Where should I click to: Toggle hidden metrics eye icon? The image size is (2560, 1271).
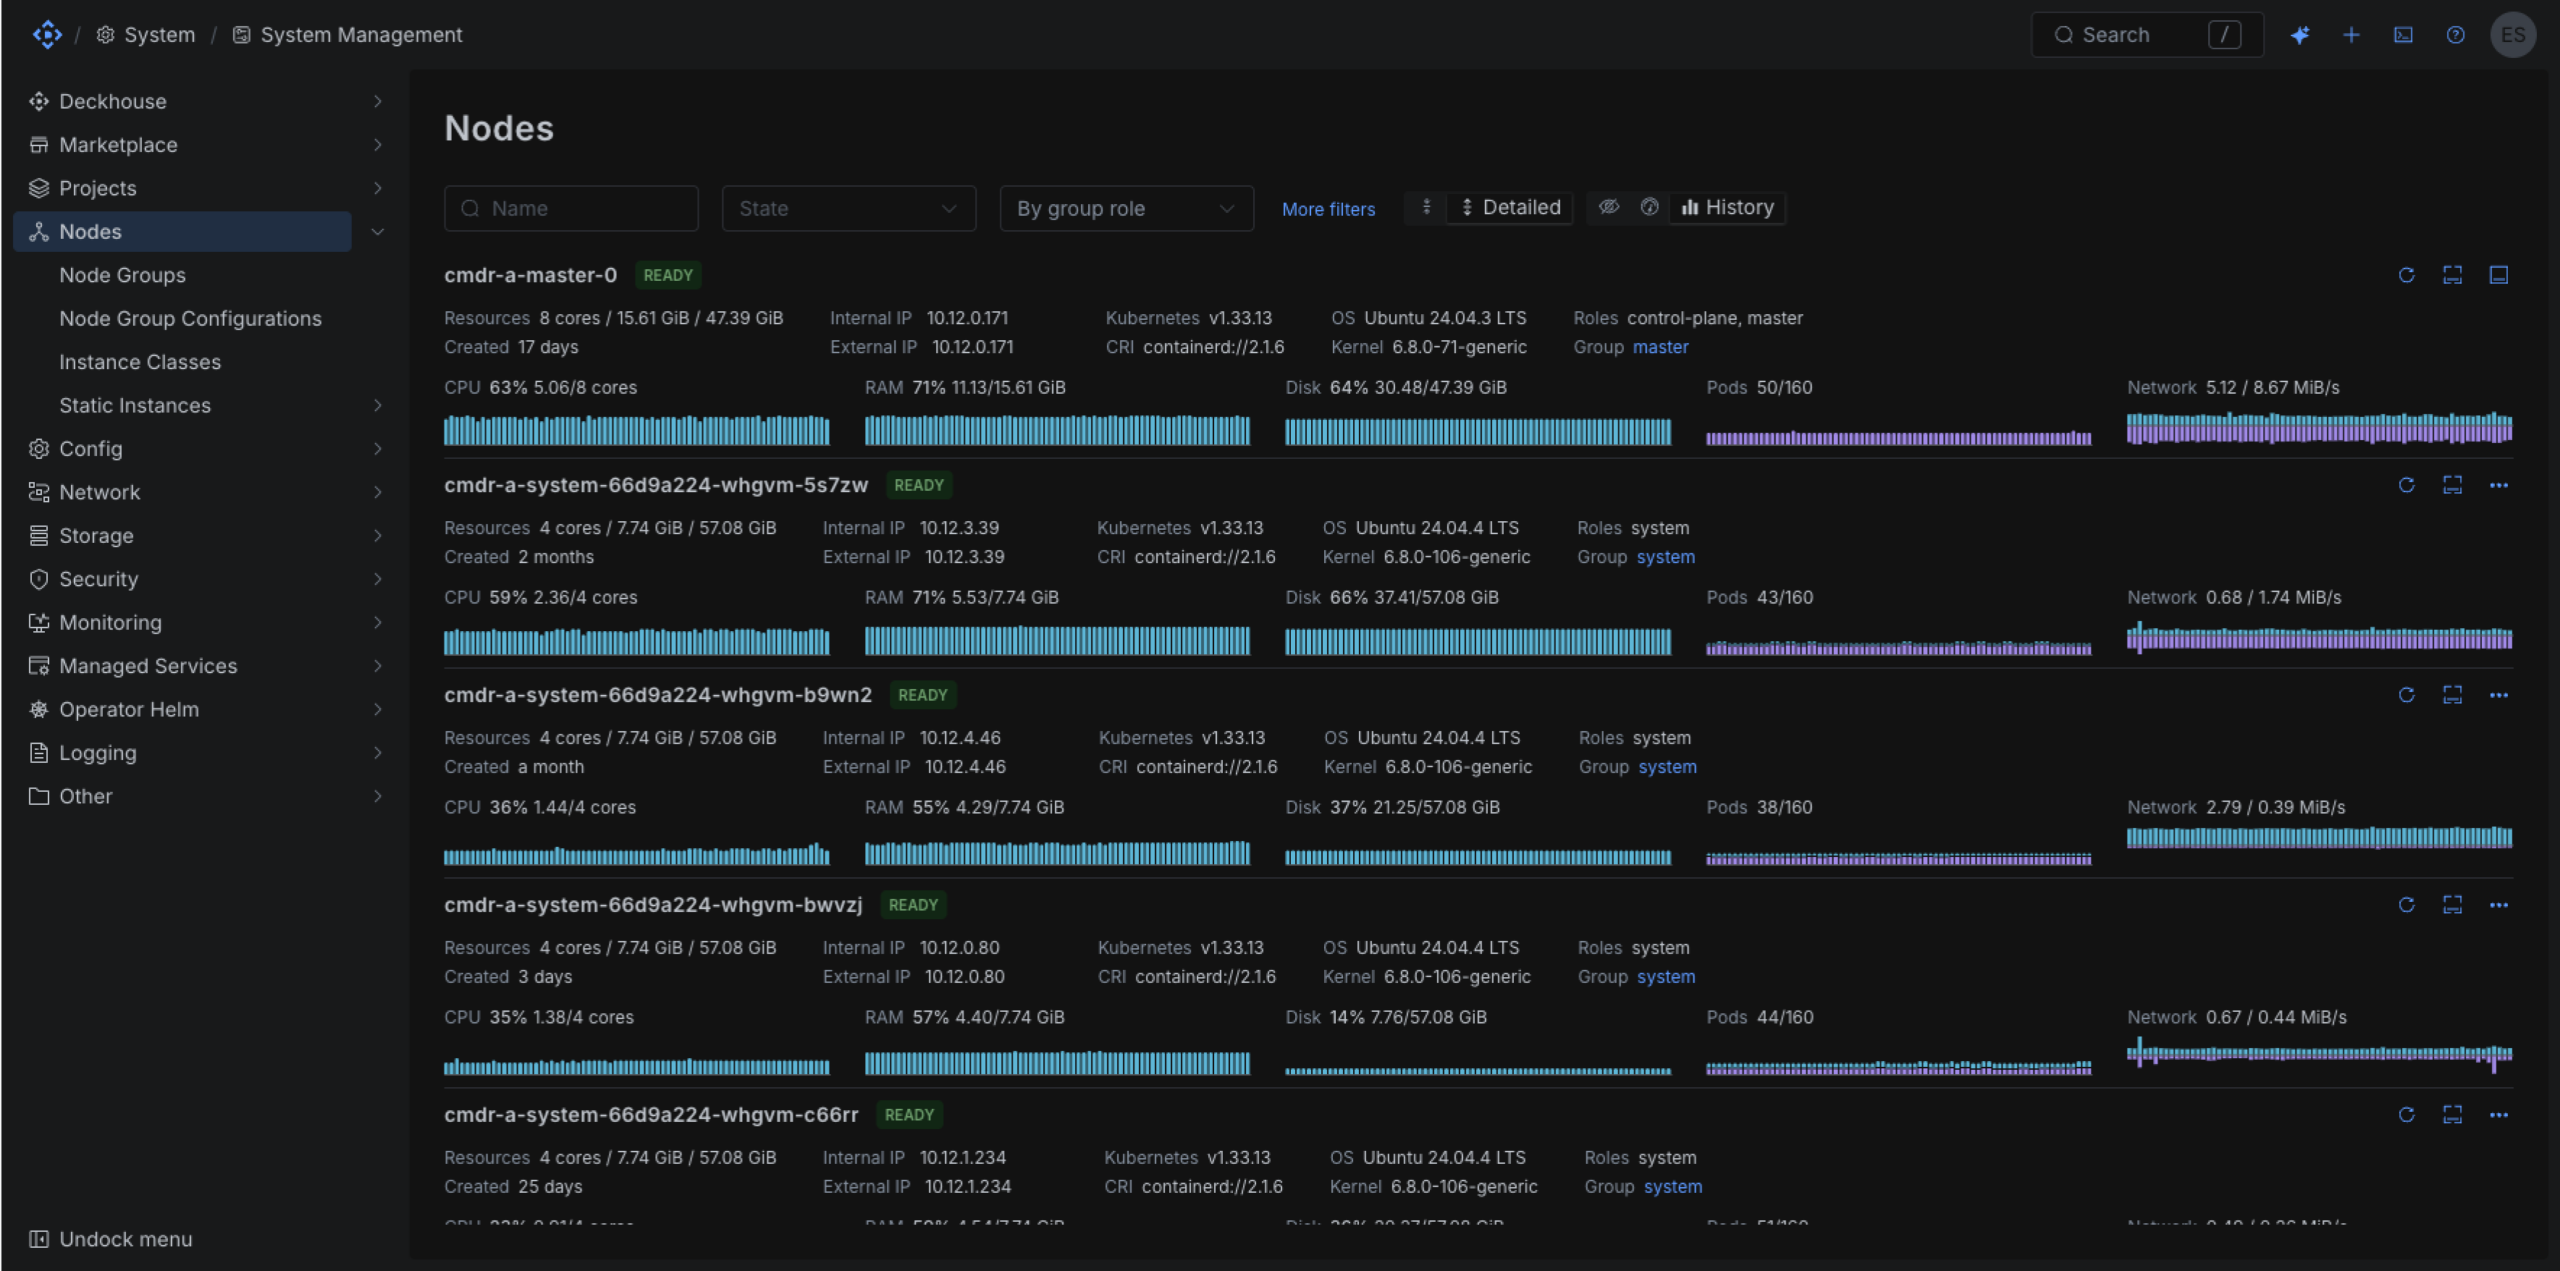(1608, 207)
